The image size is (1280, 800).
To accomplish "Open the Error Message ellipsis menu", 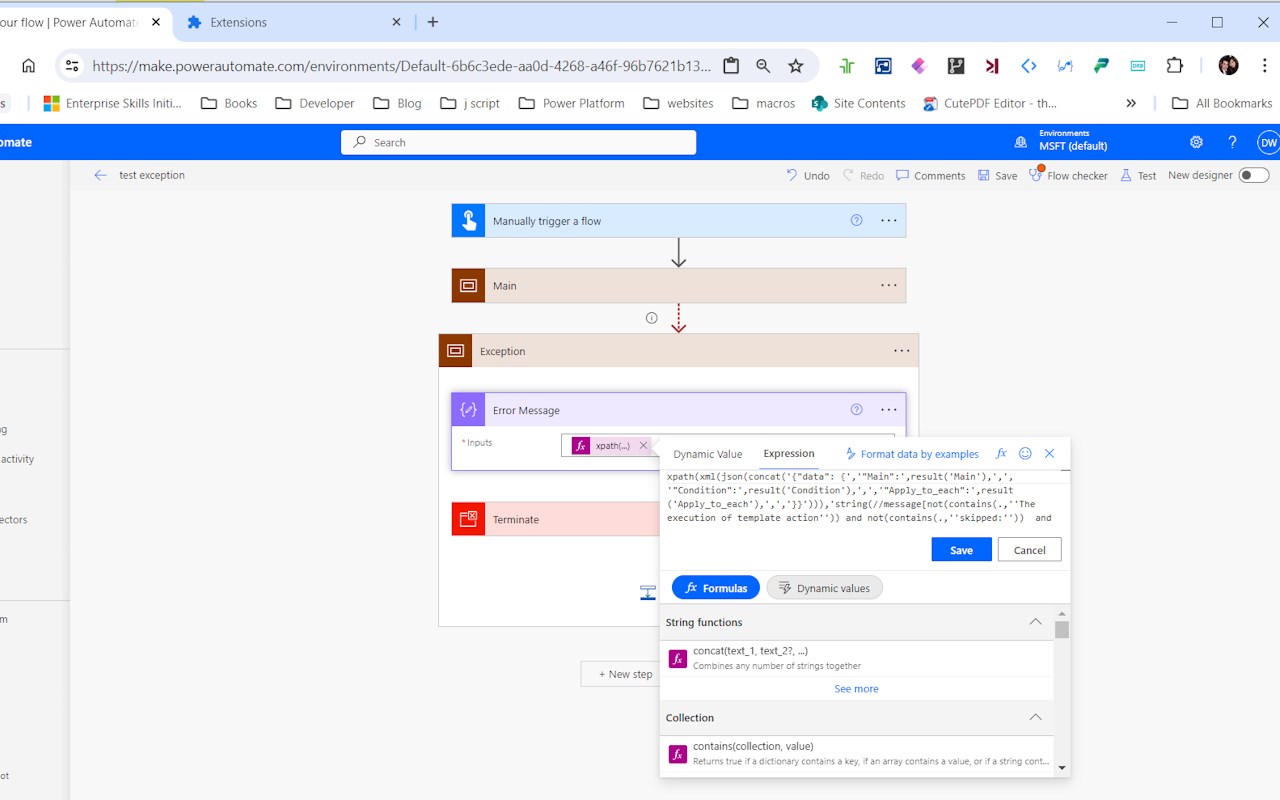I will 889,410.
